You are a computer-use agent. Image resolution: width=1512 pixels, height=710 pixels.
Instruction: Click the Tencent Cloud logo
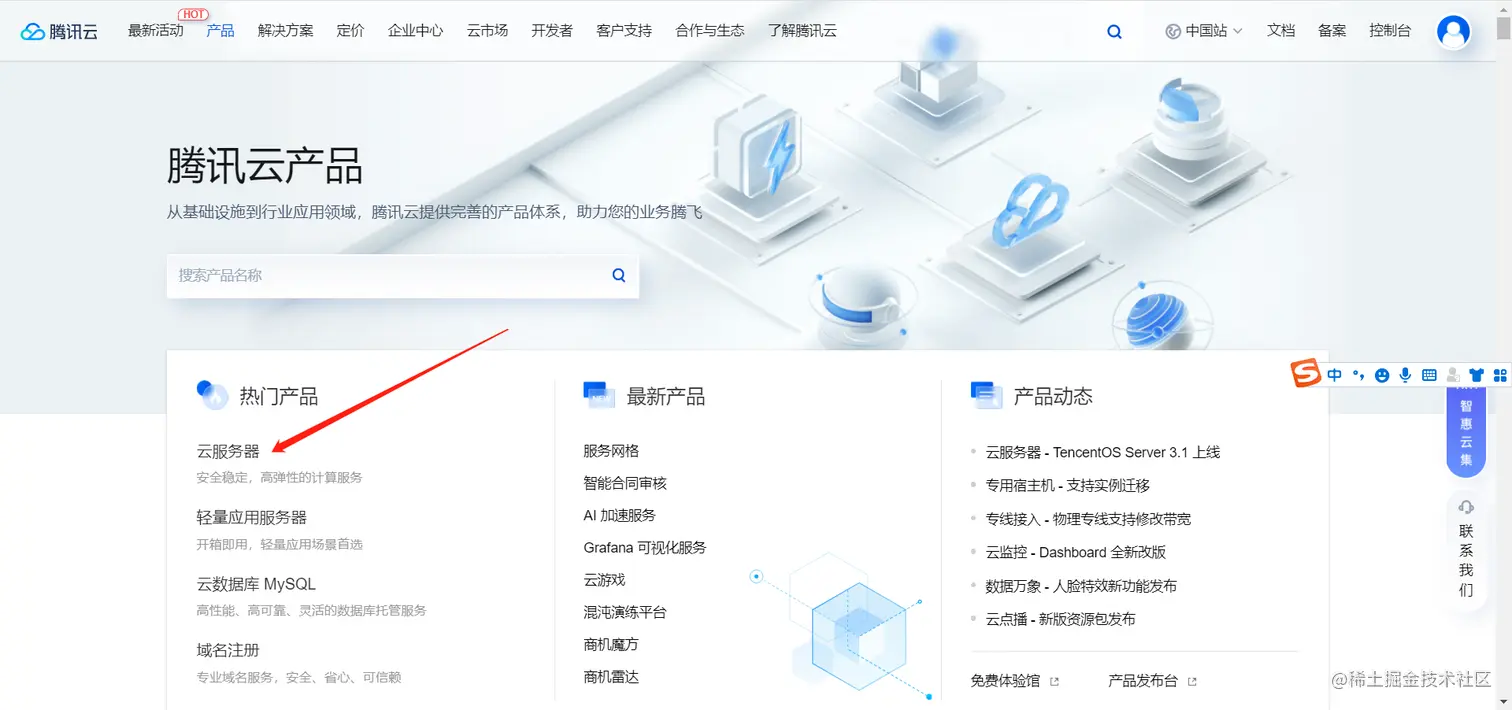[59, 31]
